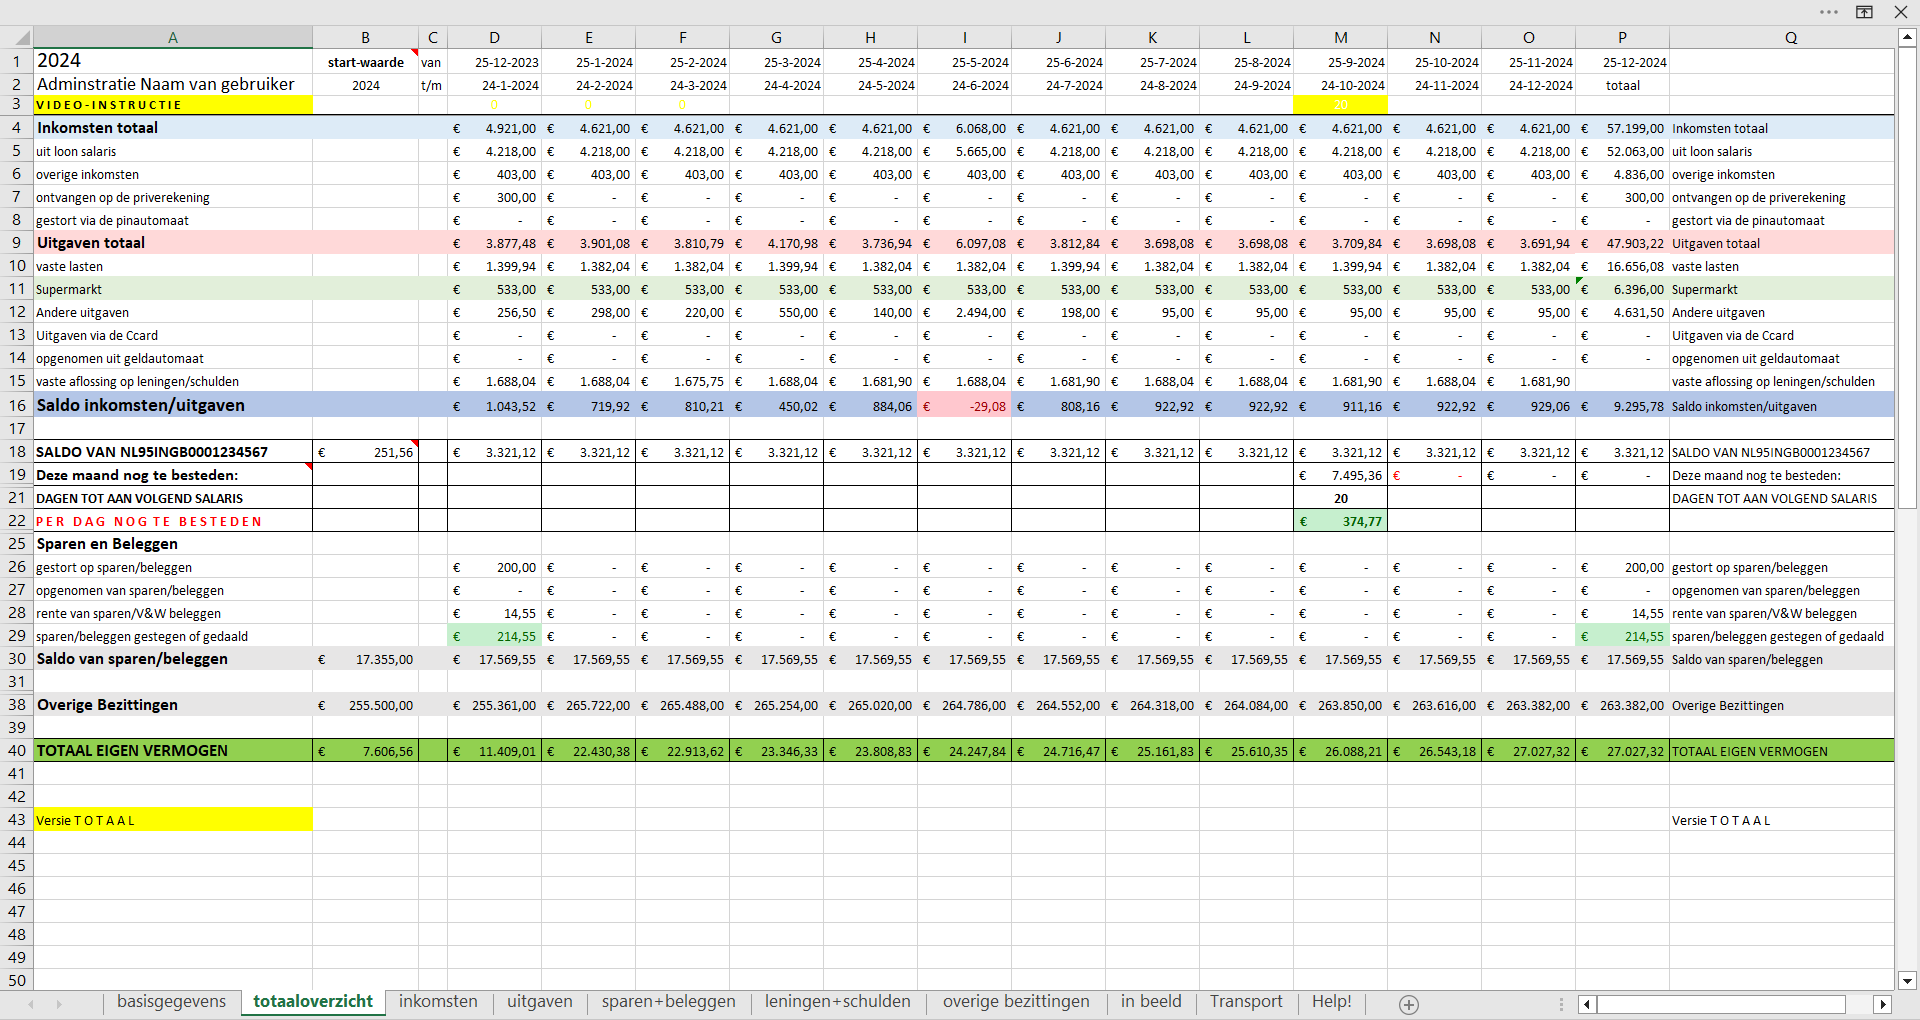This screenshot has height=1020, width=1920.
Task: Click the new sheet plus icon
Action: [x=1408, y=1004]
